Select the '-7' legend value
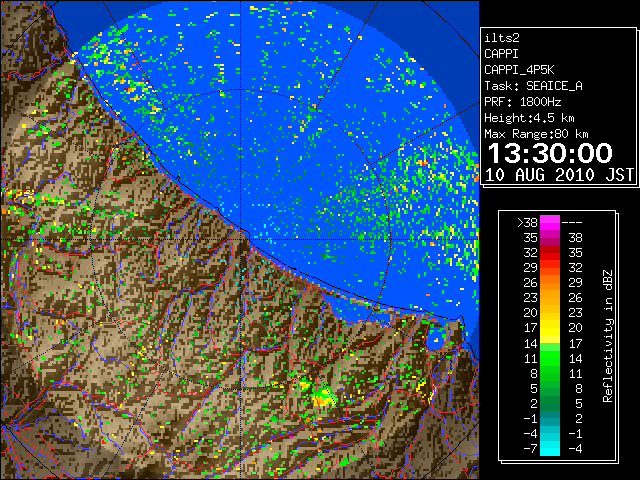This screenshot has width=640, height=480. [x=530, y=448]
